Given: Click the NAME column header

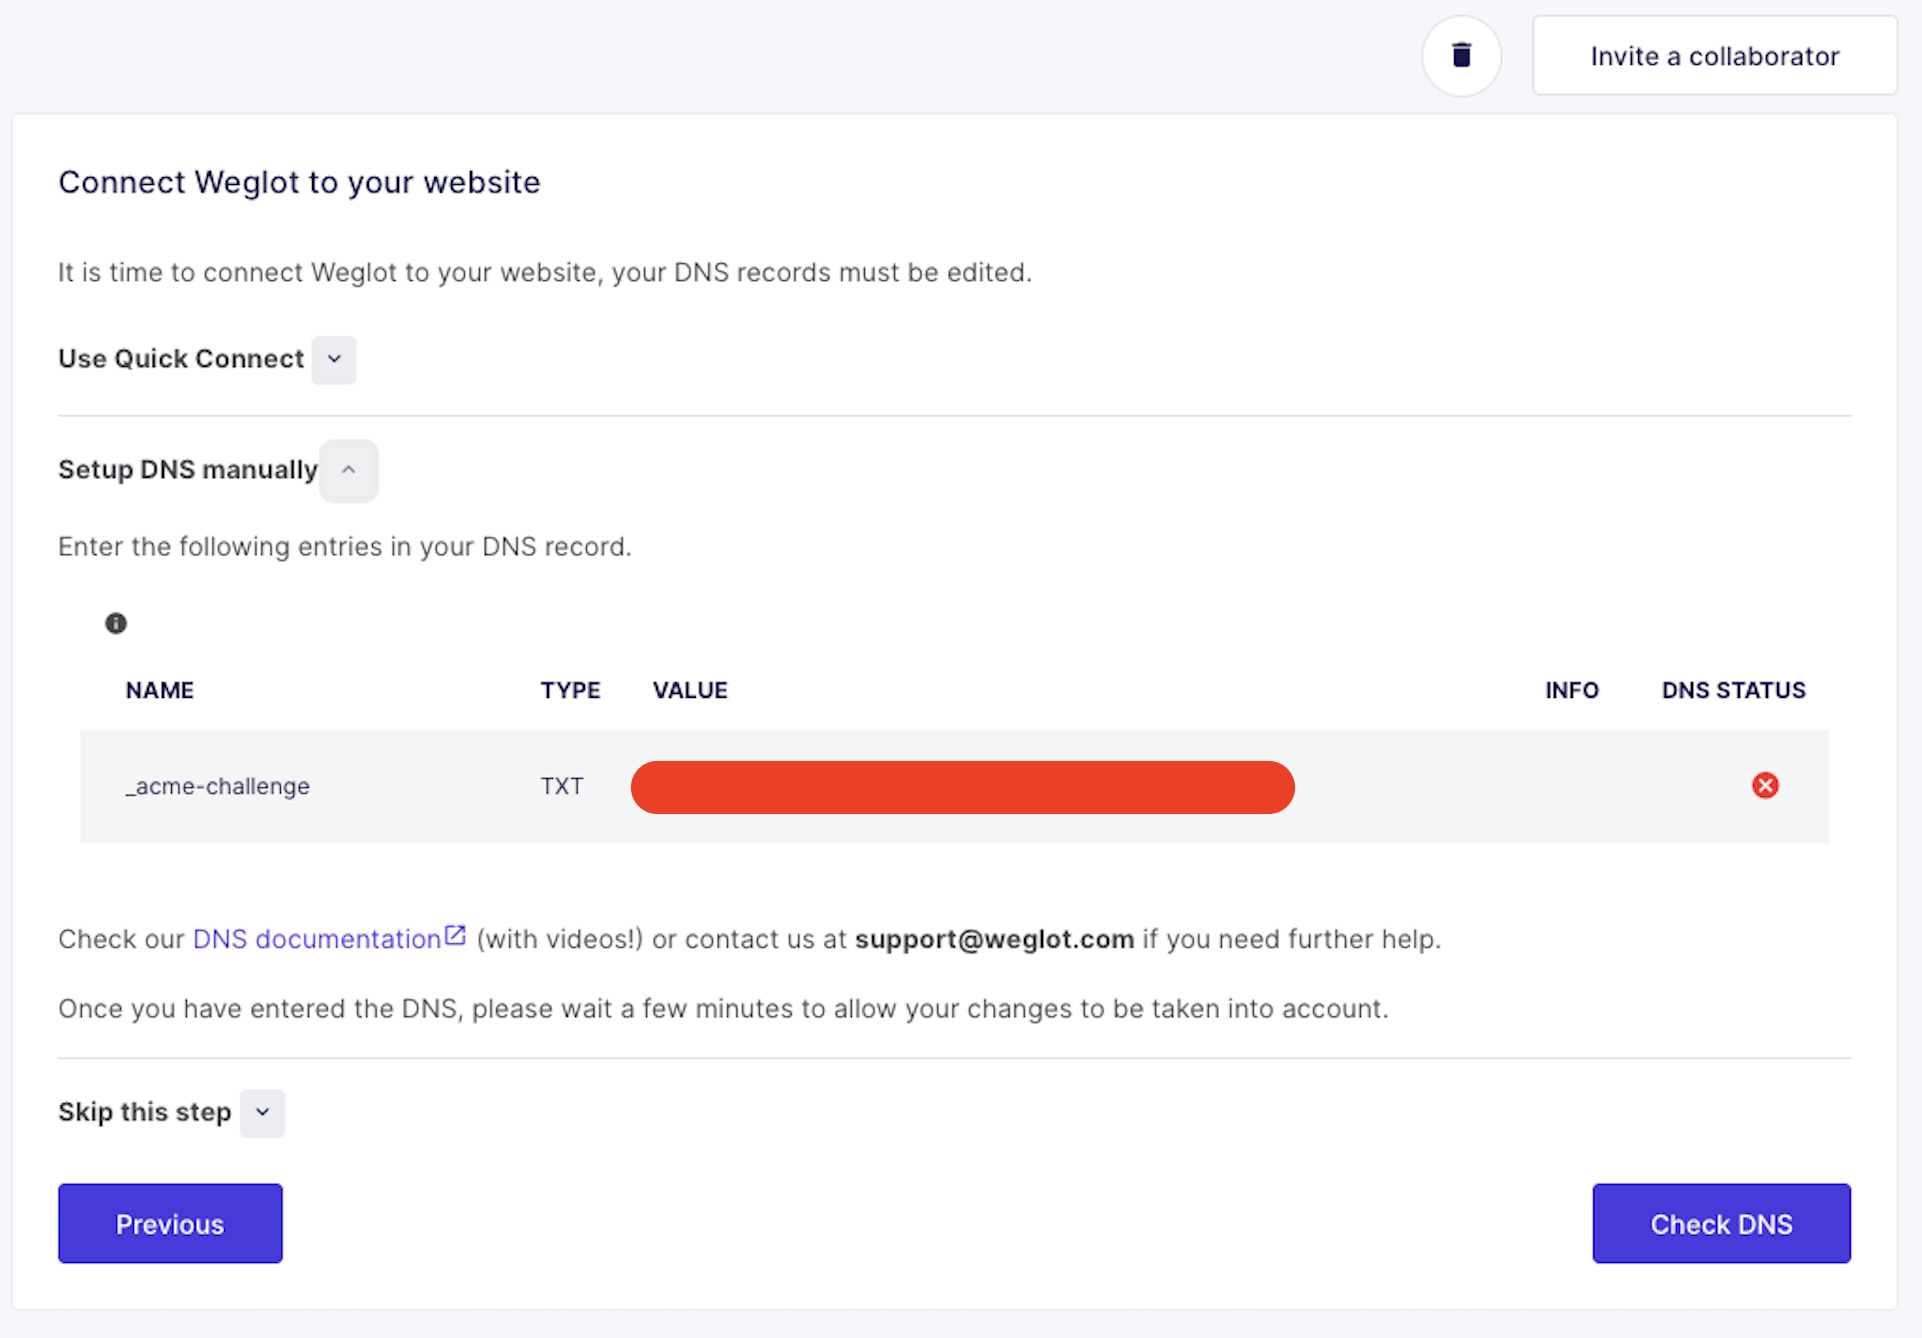Looking at the screenshot, I should tap(160, 690).
